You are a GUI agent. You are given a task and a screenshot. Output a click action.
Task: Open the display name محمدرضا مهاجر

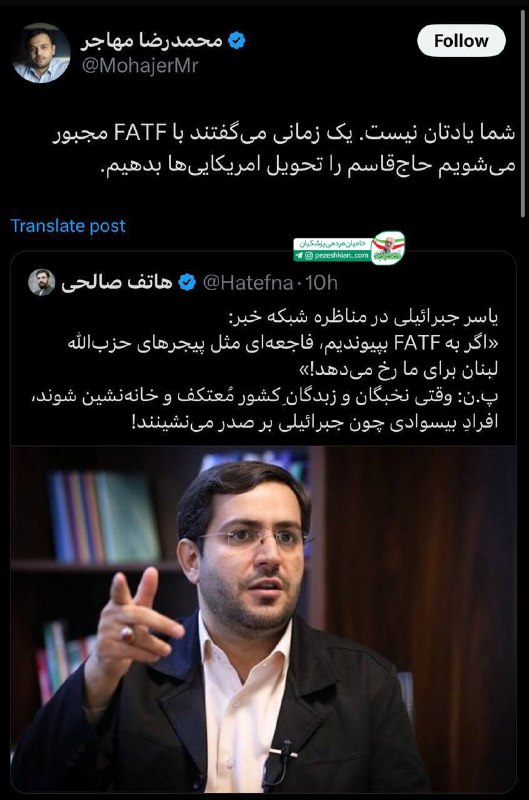[x=152, y=40]
